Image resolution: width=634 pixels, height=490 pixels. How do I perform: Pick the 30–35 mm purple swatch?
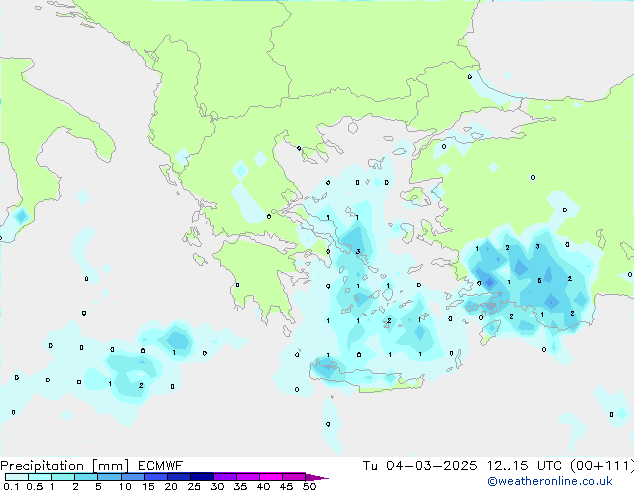click(225, 477)
